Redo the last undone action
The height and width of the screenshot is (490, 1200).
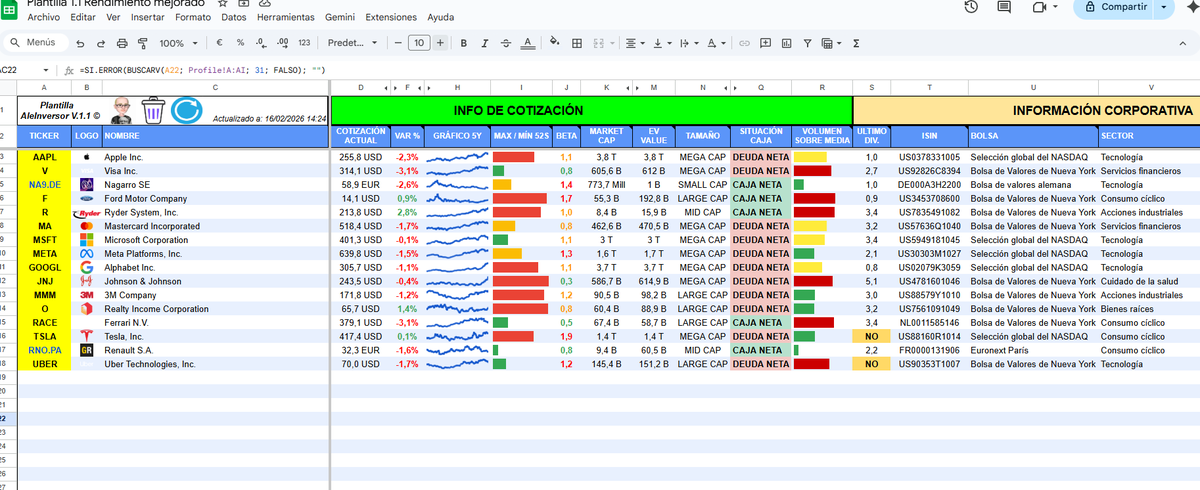[x=101, y=43]
